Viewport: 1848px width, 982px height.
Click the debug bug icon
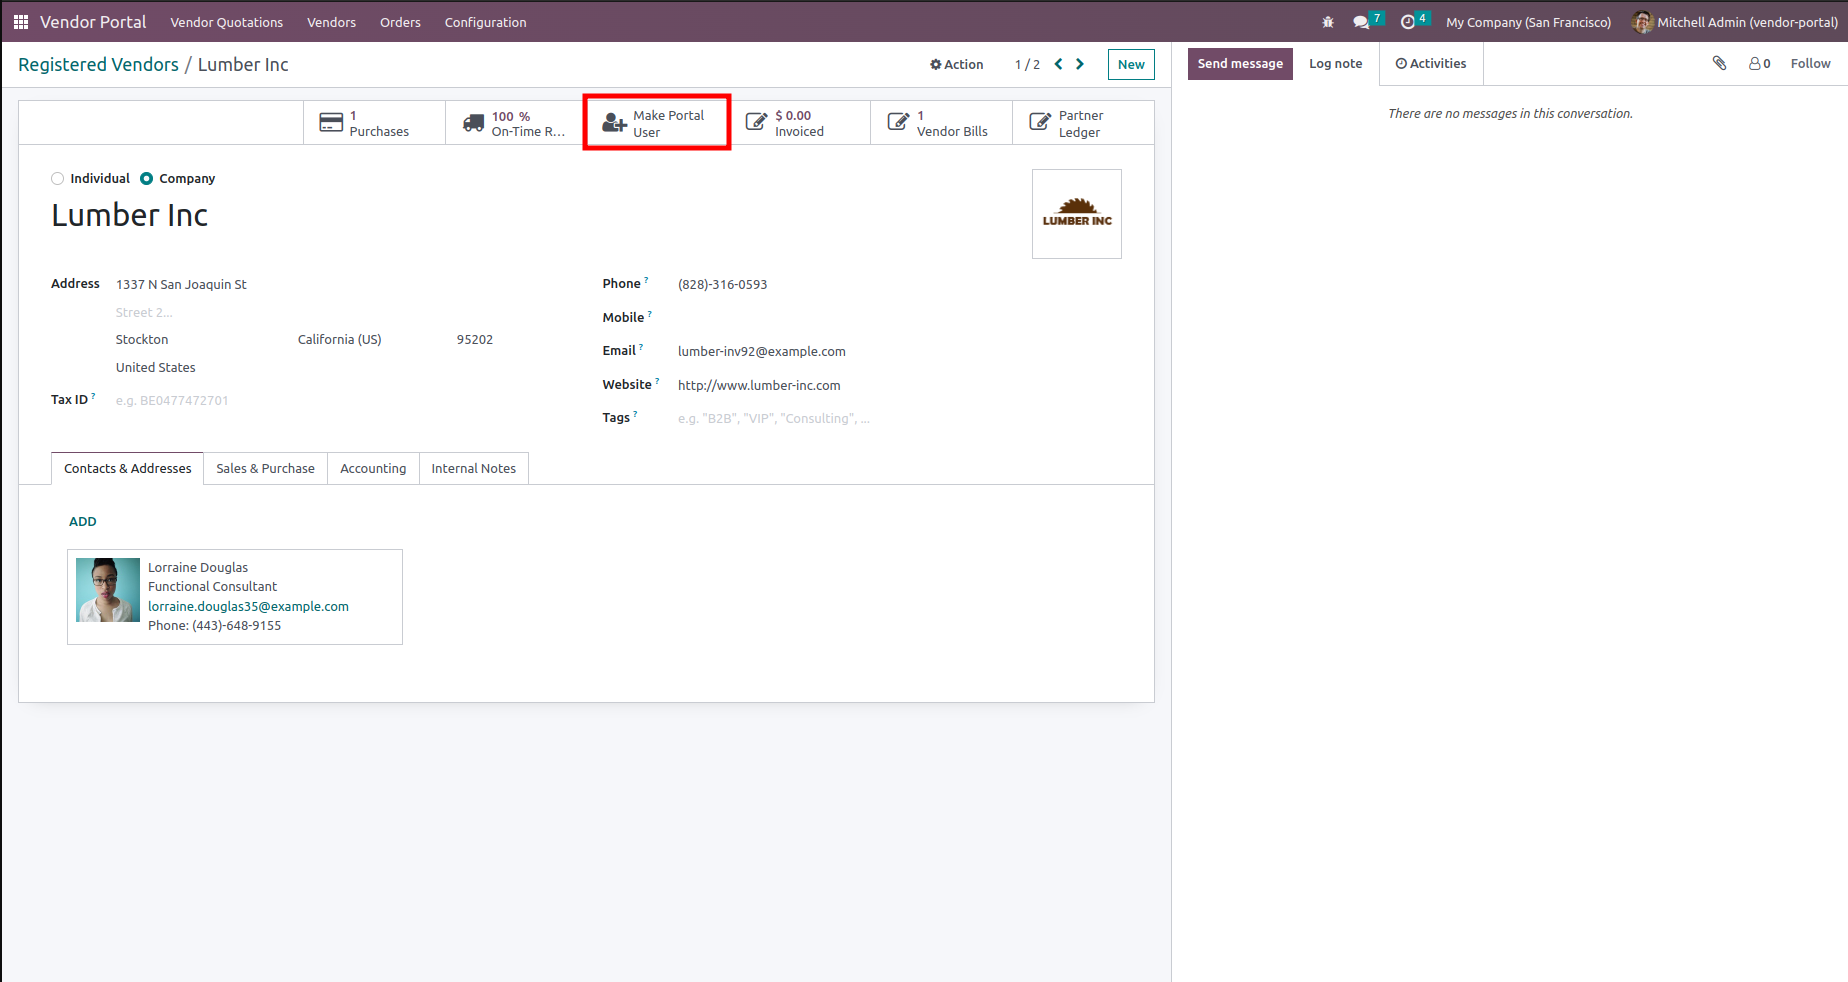pos(1328,22)
